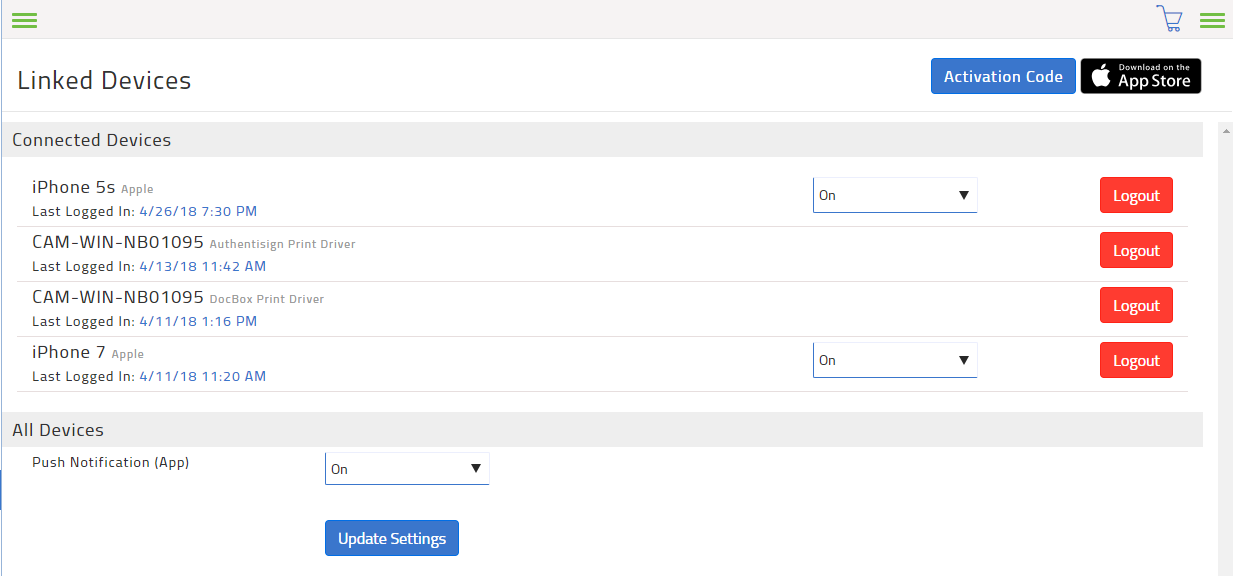Open the iPhone 5s notification dropdown
Image resolution: width=1233 pixels, height=576 pixels.
[894, 195]
